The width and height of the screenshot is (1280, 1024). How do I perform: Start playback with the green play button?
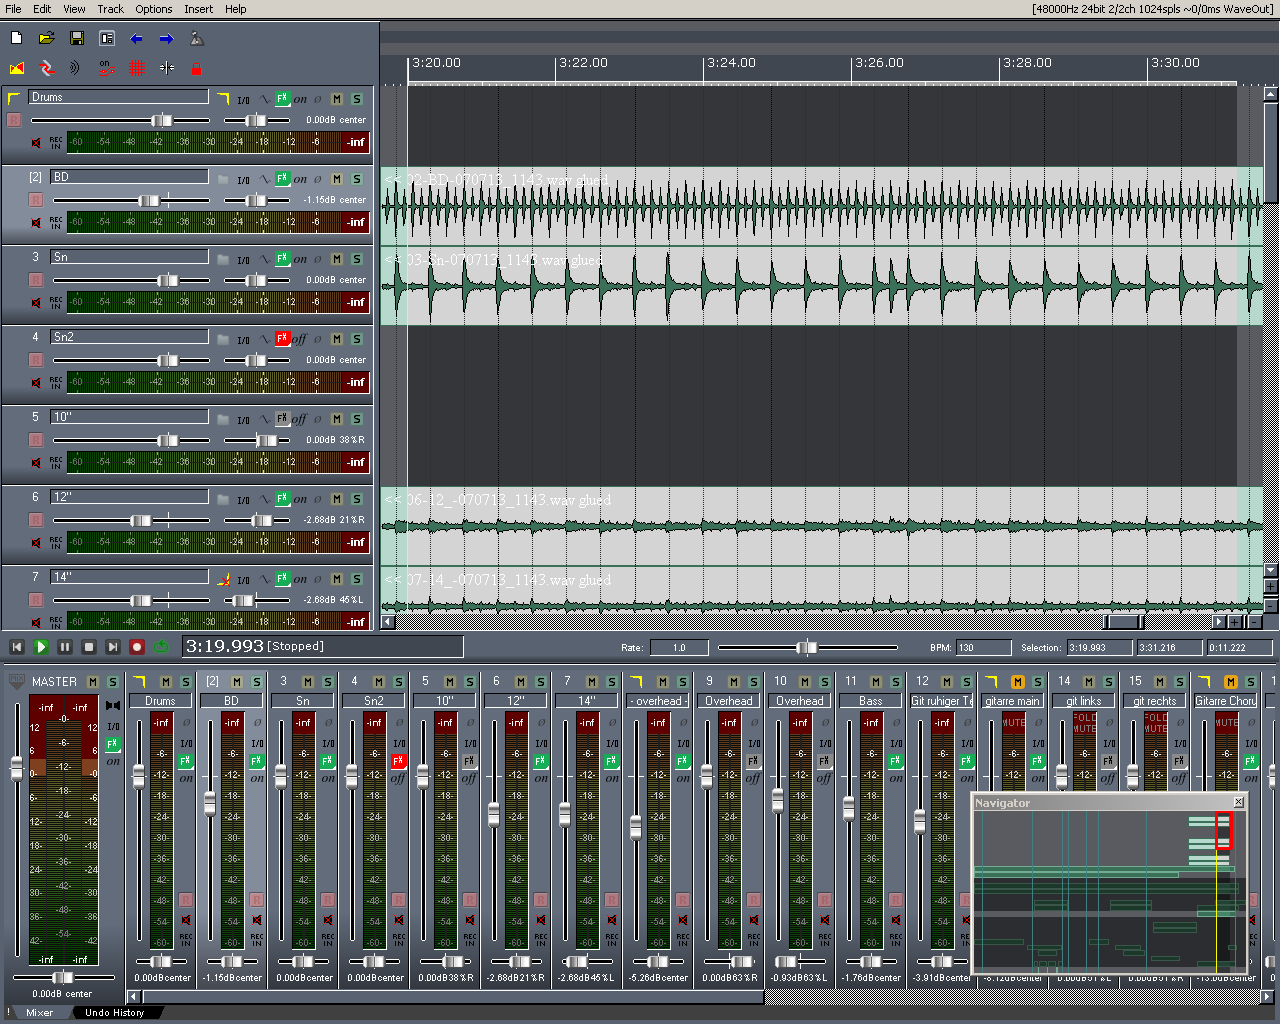click(x=41, y=648)
